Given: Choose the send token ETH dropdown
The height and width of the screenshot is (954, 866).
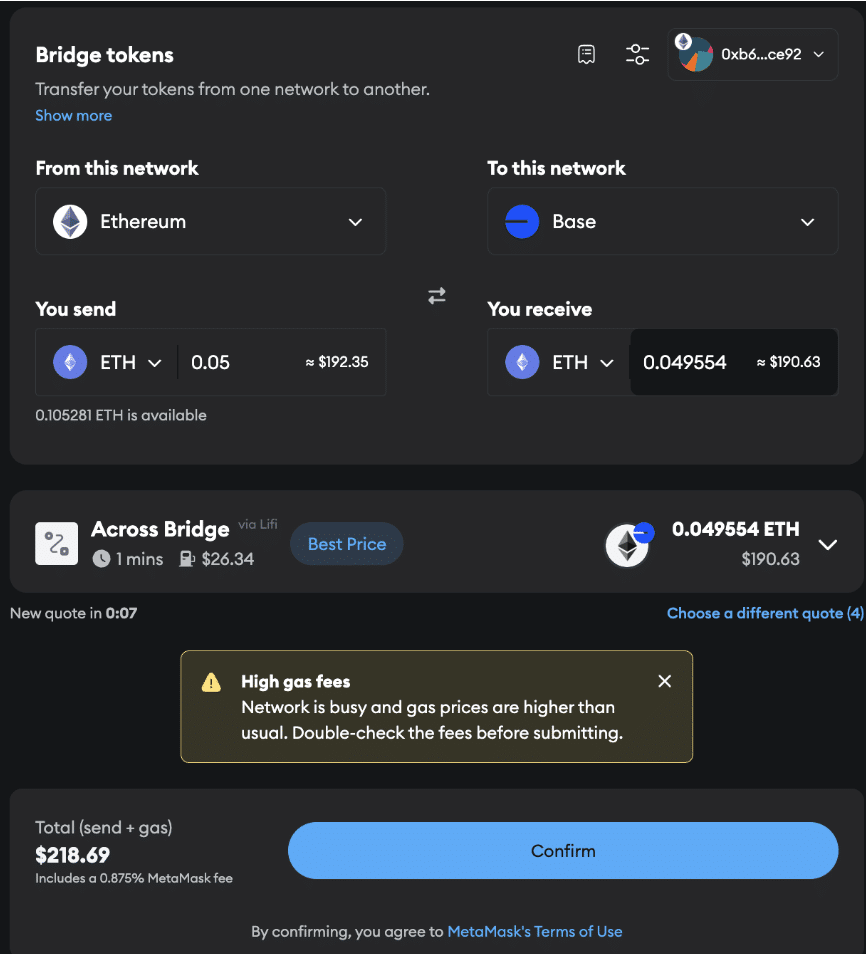Looking at the screenshot, I should [x=107, y=362].
